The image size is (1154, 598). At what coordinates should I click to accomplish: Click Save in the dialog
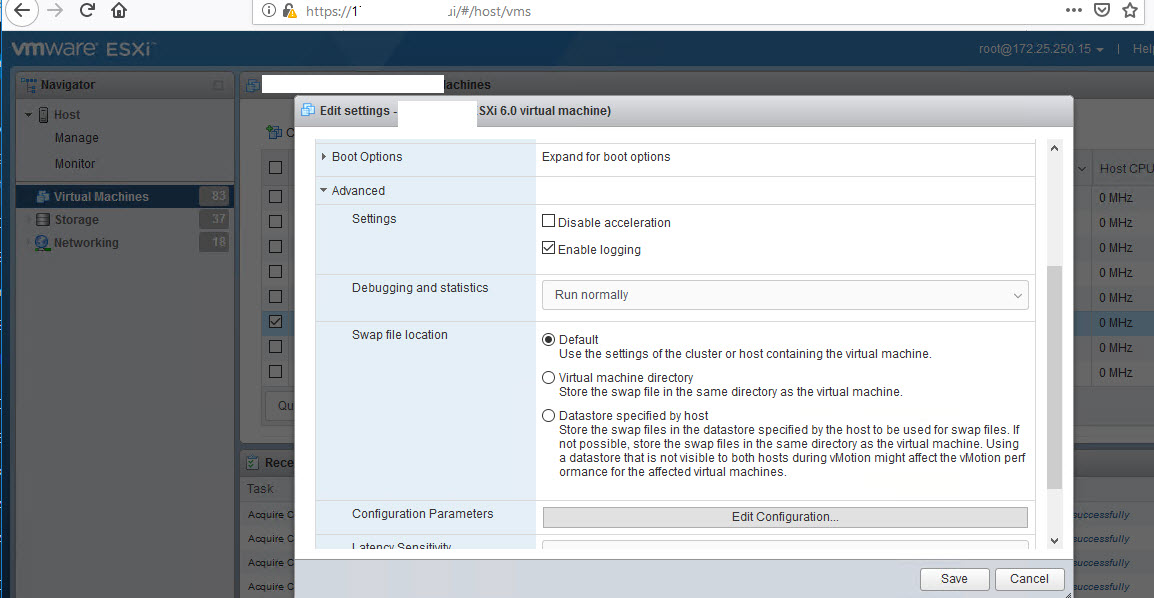[x=954, y=579]
